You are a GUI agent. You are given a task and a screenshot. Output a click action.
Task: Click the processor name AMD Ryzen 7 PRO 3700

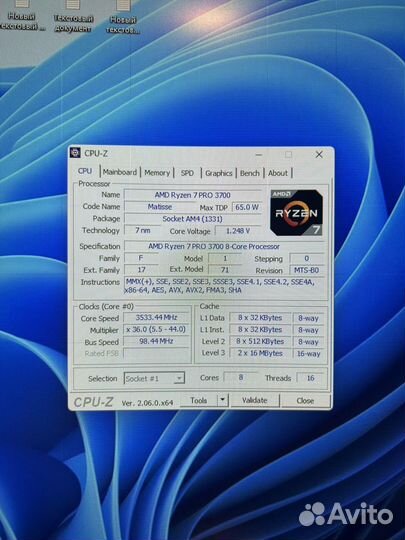193,195
